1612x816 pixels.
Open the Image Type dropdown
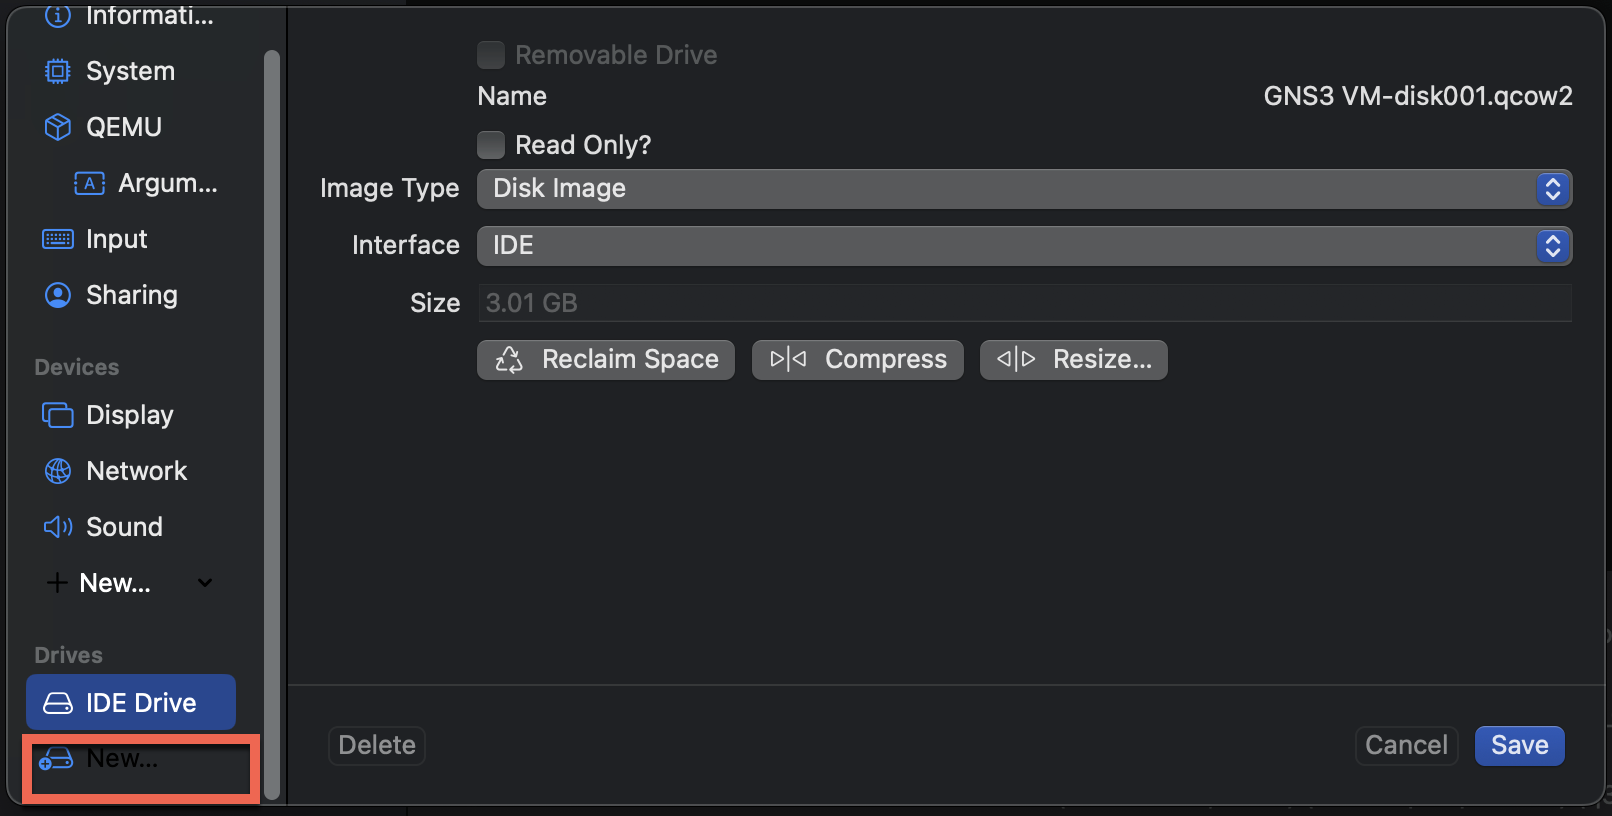(x=1024, y=189)
